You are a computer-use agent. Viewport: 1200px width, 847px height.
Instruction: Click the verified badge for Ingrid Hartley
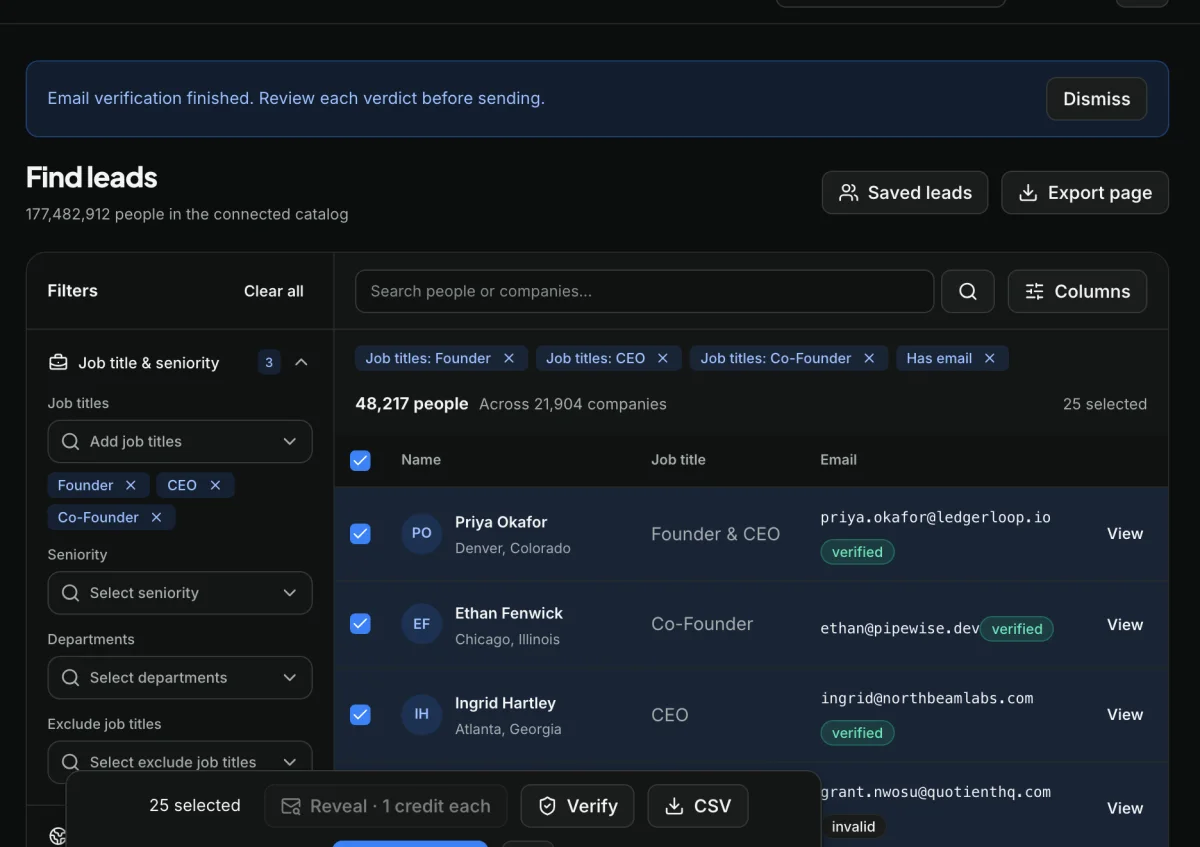pos(857,733)
